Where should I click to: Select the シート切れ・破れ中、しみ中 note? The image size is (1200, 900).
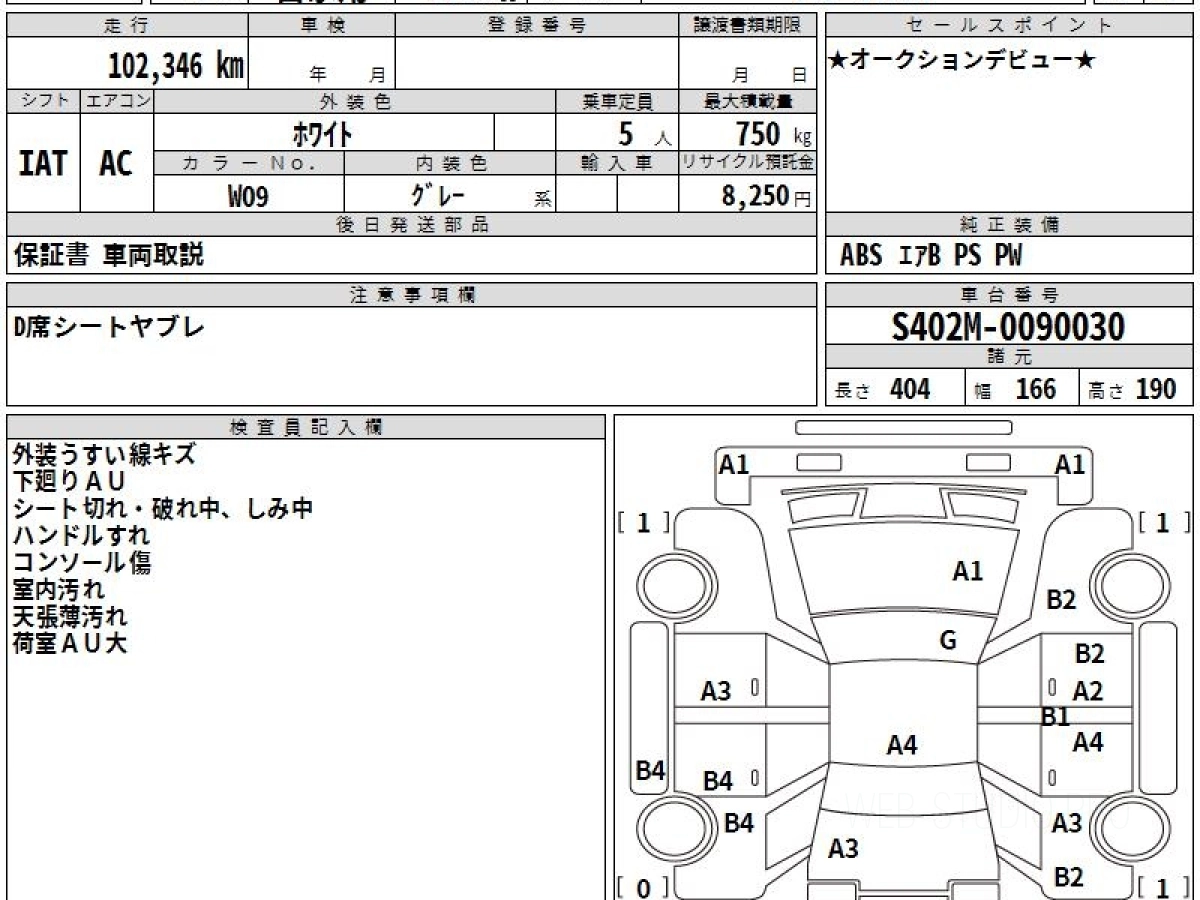tap(163, 509)
